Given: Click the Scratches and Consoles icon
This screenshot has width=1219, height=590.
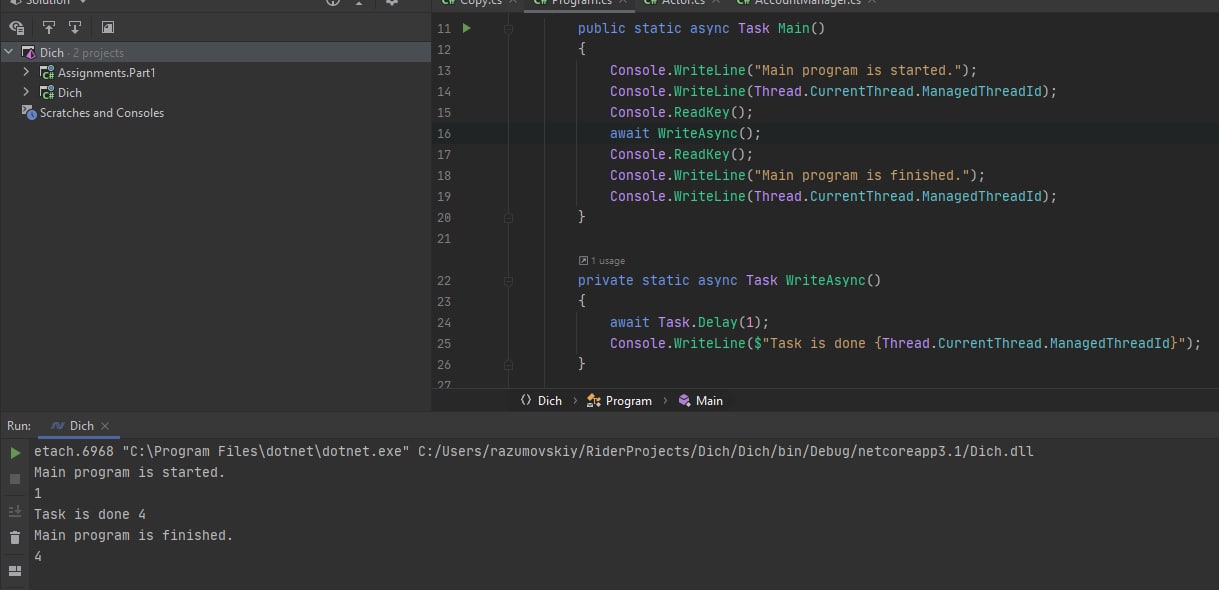Looking at the screenshot, I should tap(29, 113).
